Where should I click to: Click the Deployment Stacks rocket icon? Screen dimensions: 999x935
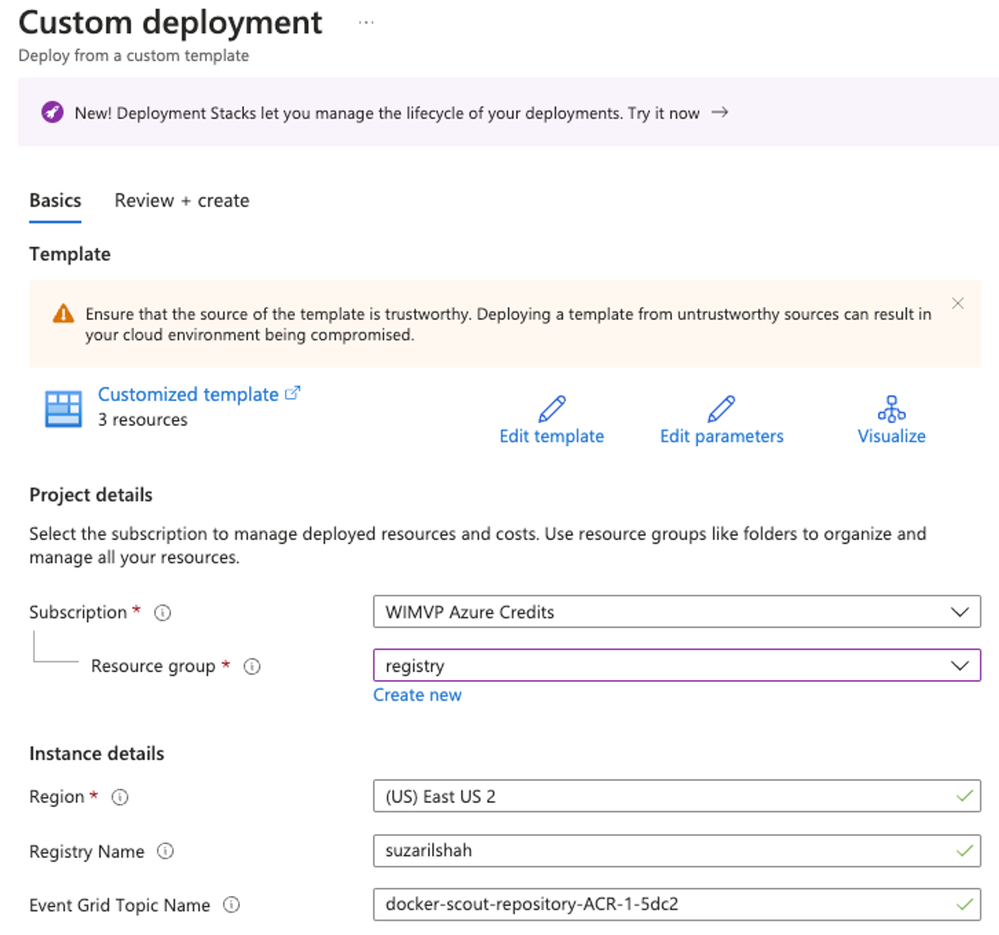pyautogui.click(x=52, y=113)
